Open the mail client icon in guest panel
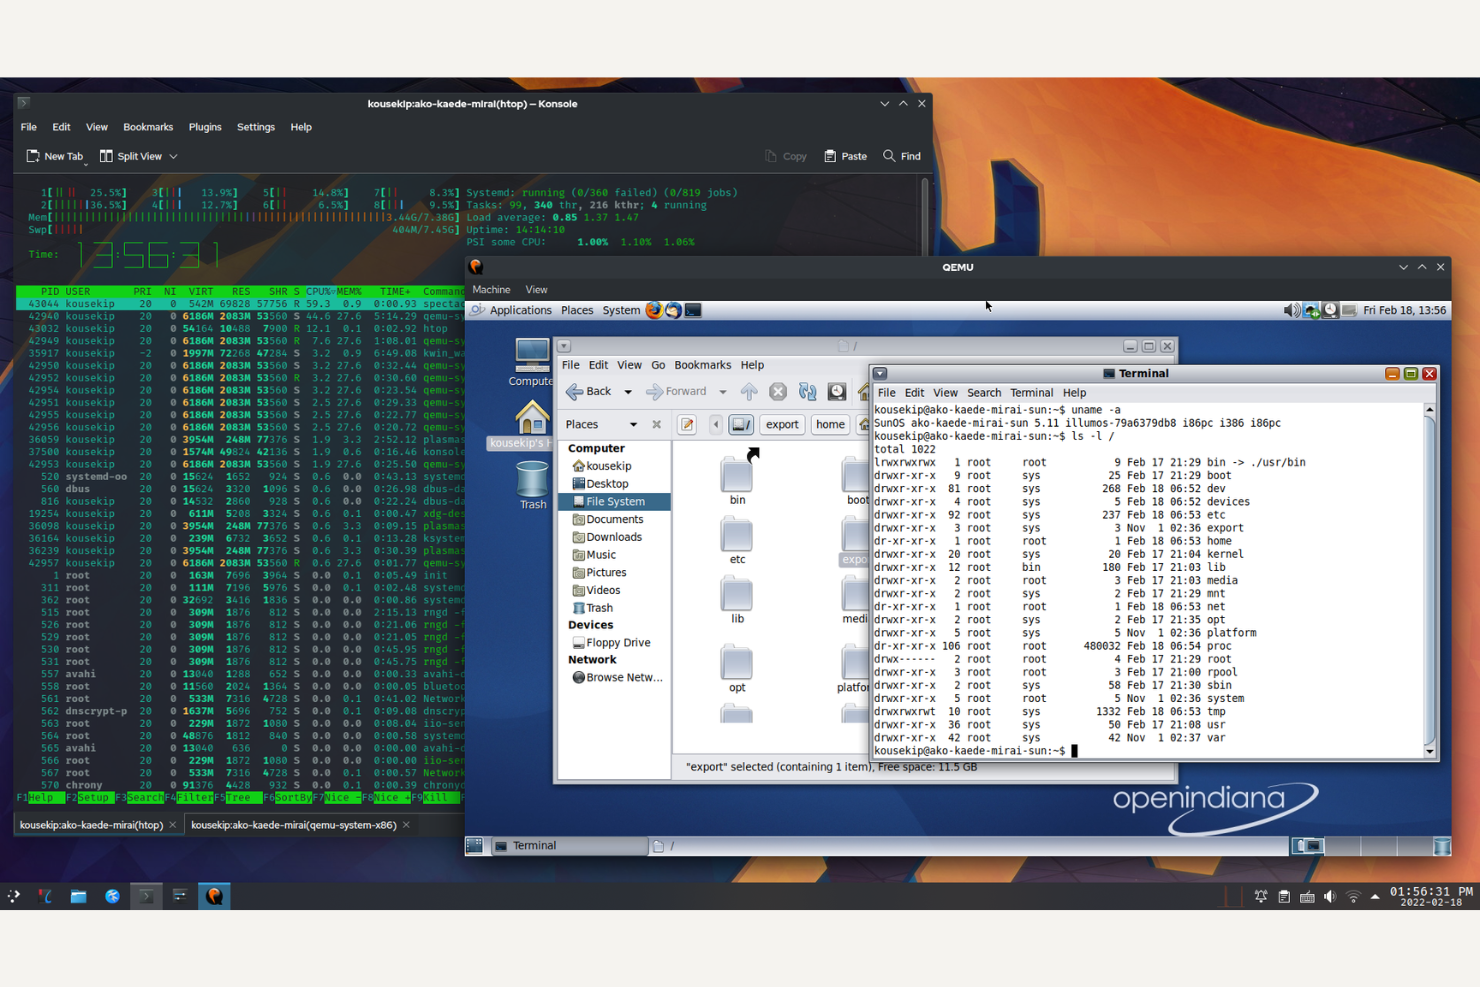 673,310
